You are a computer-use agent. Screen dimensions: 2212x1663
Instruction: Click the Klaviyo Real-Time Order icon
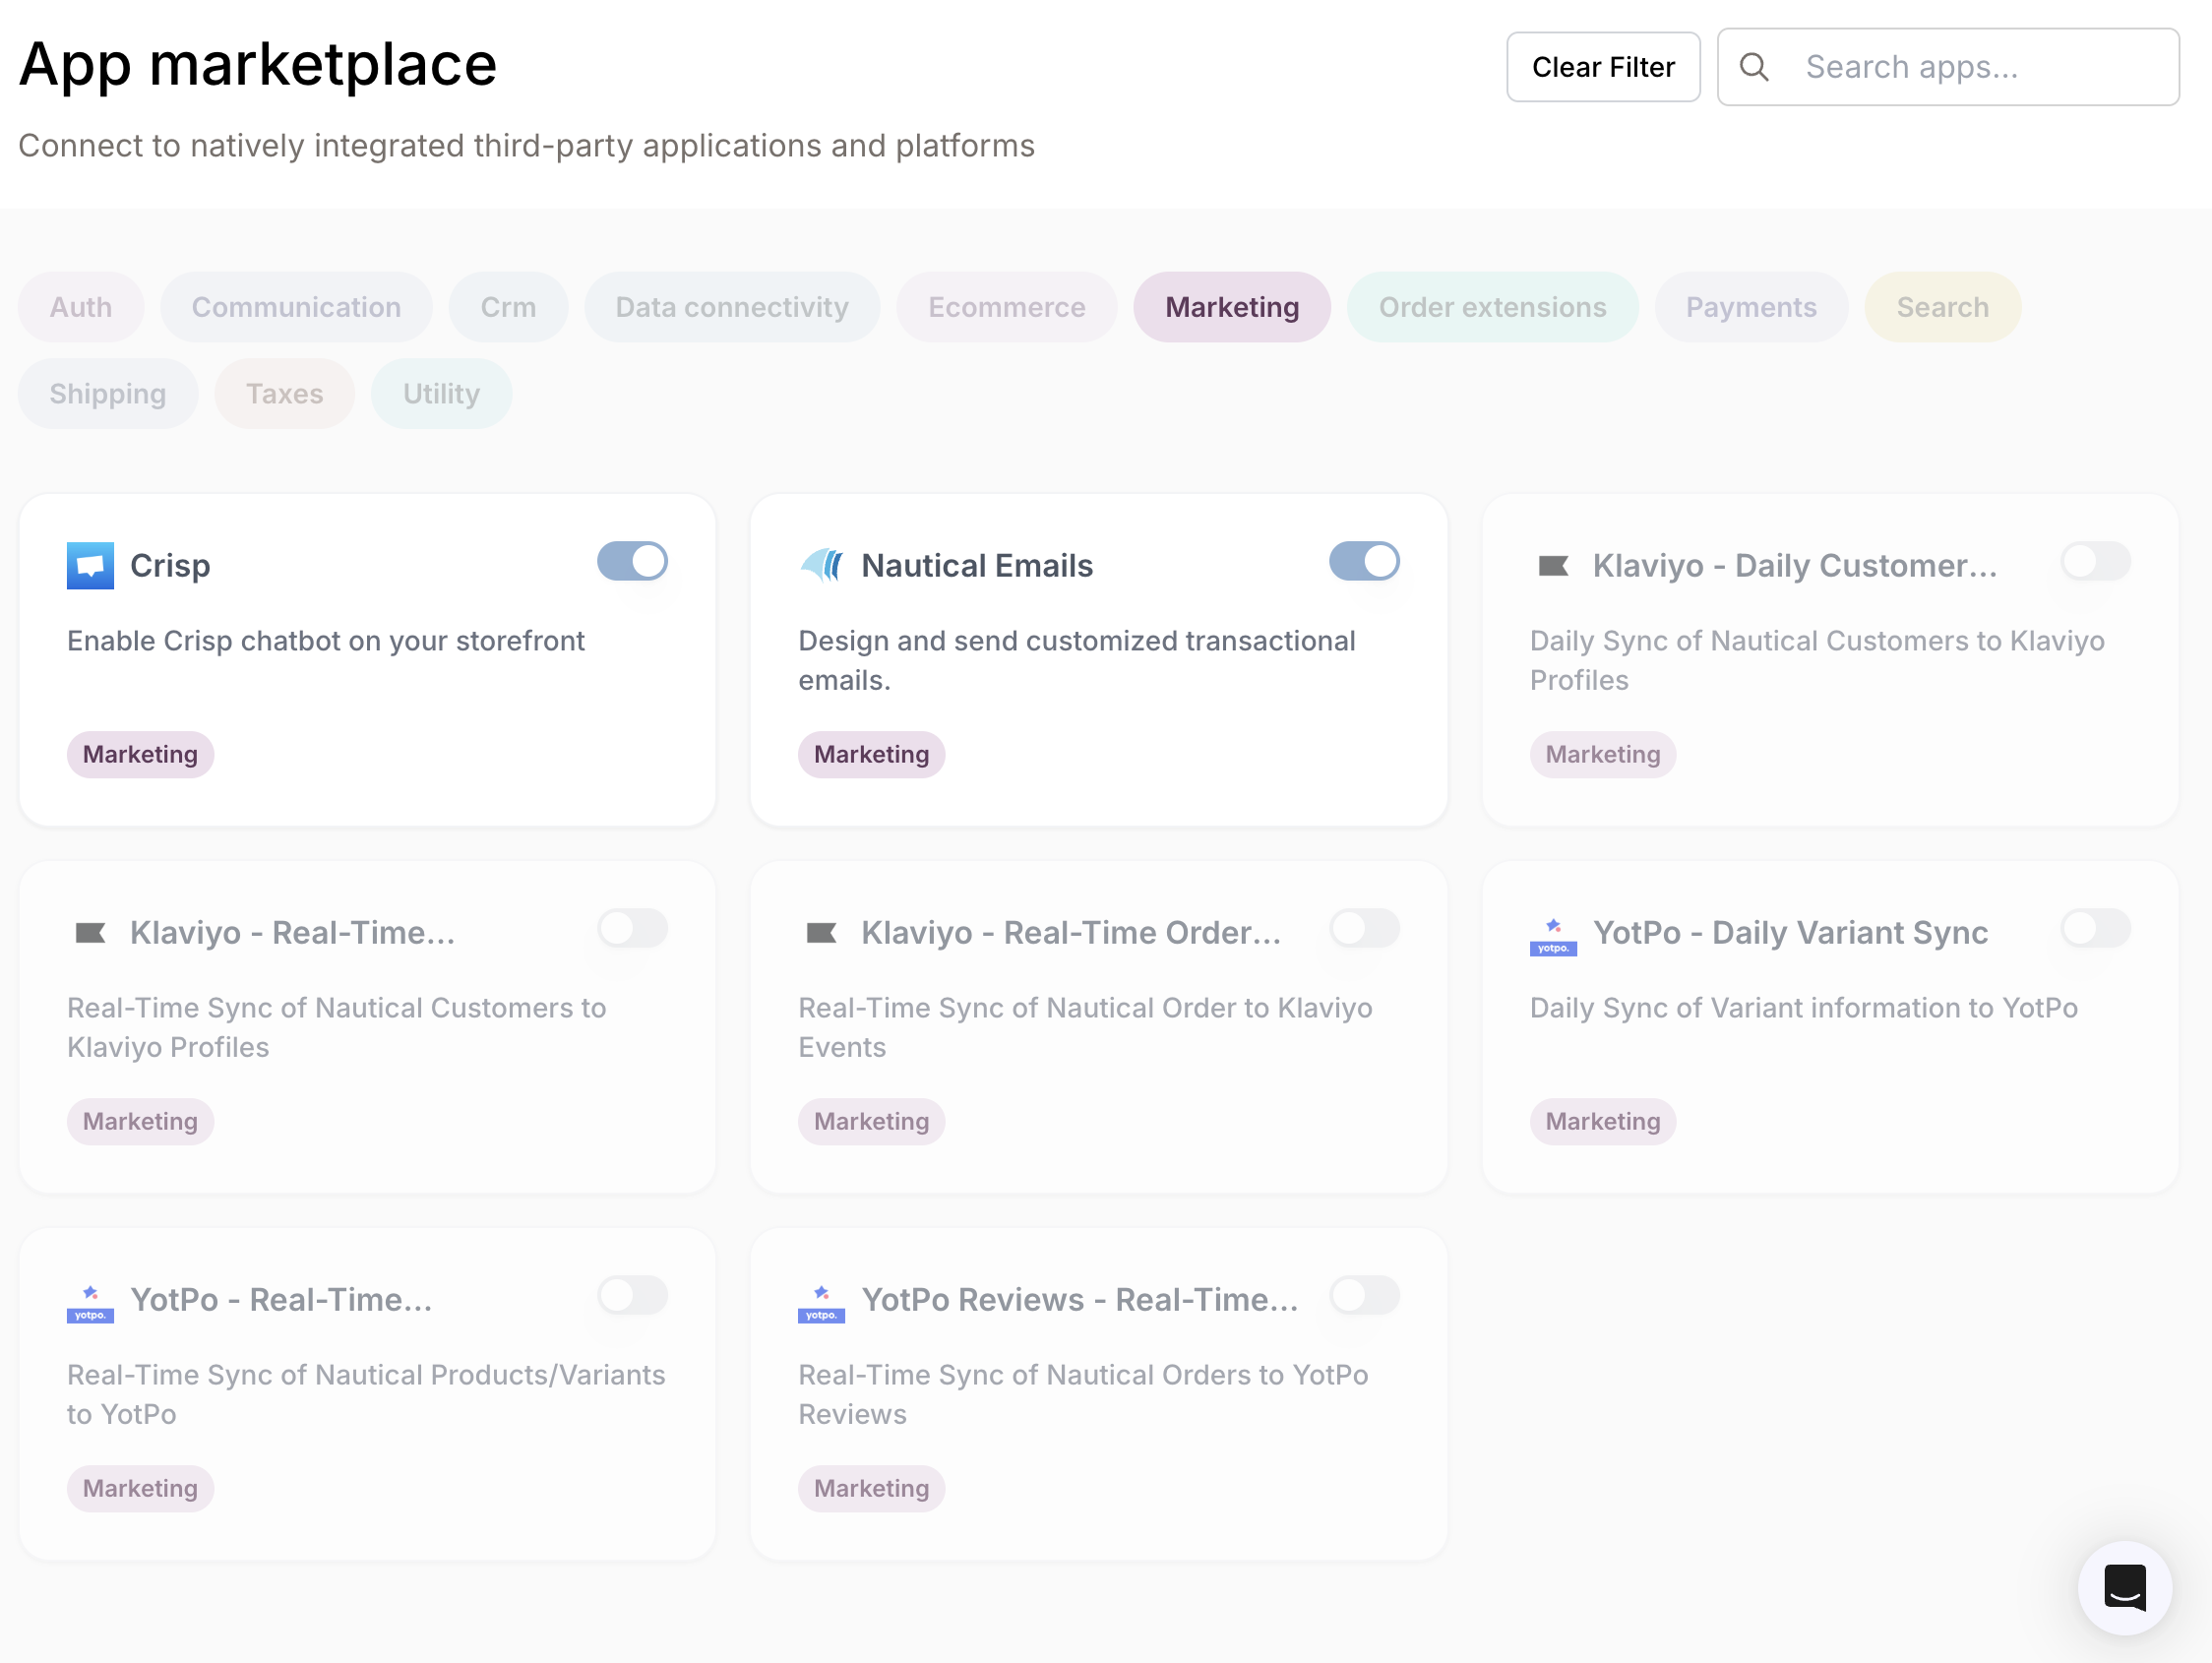822,932
